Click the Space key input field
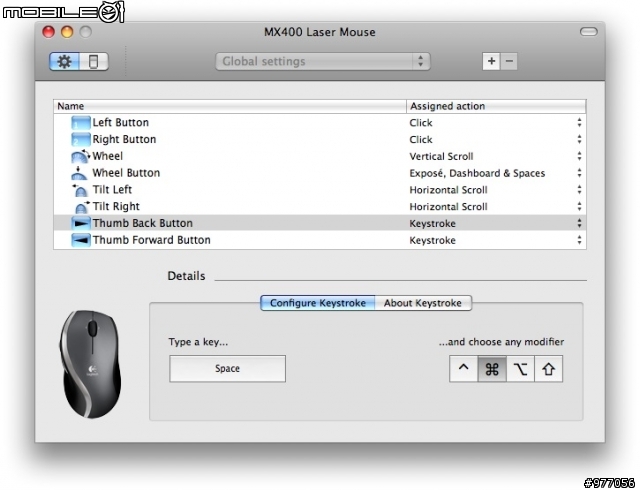 click(x=227, y=369)
